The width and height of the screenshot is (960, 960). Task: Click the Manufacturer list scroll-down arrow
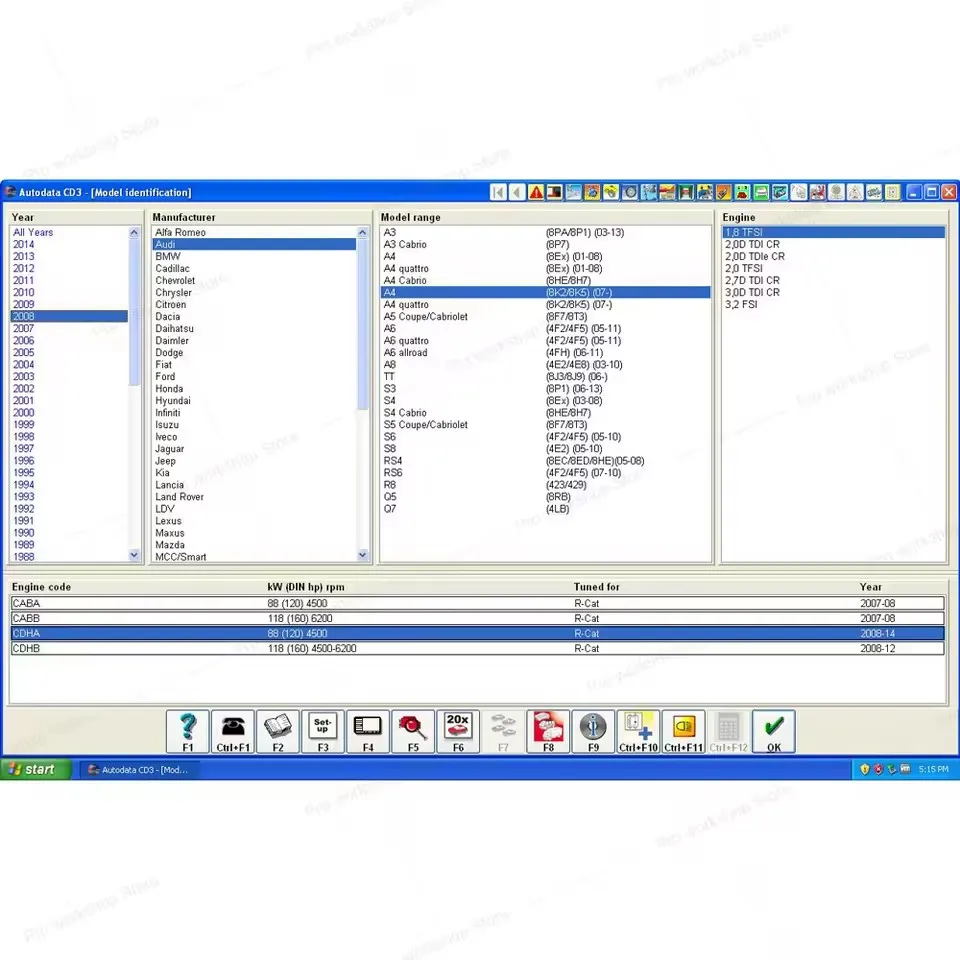[x=362, y=554]
